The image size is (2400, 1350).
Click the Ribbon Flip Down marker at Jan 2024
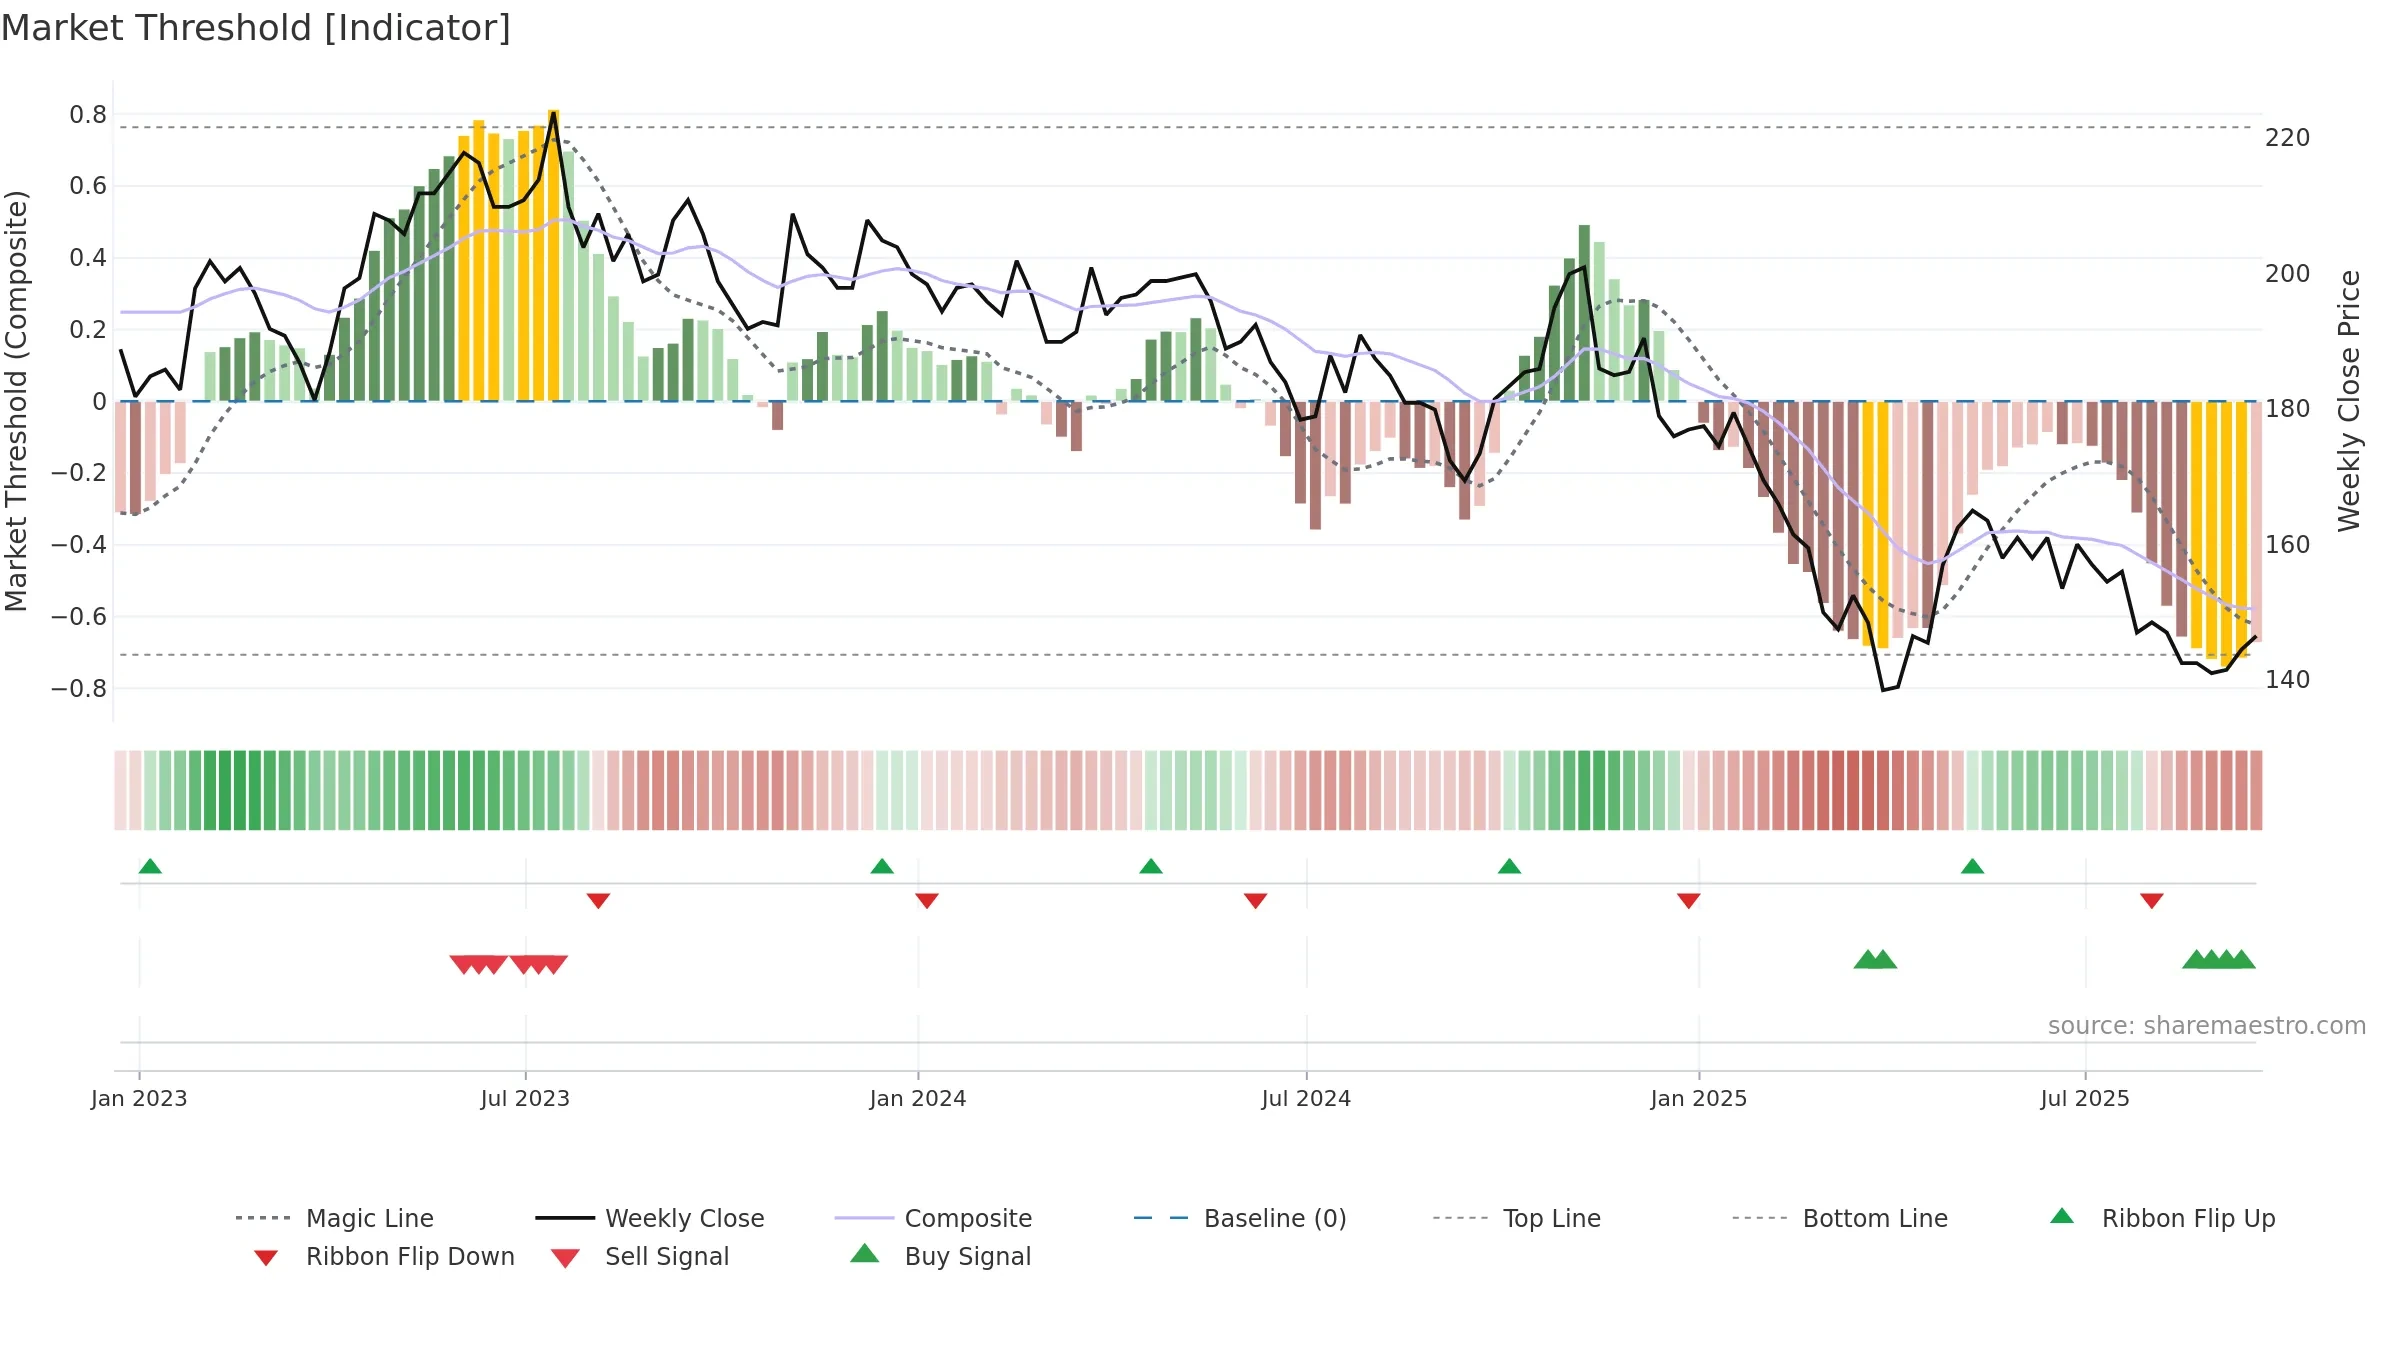(927, 901)
